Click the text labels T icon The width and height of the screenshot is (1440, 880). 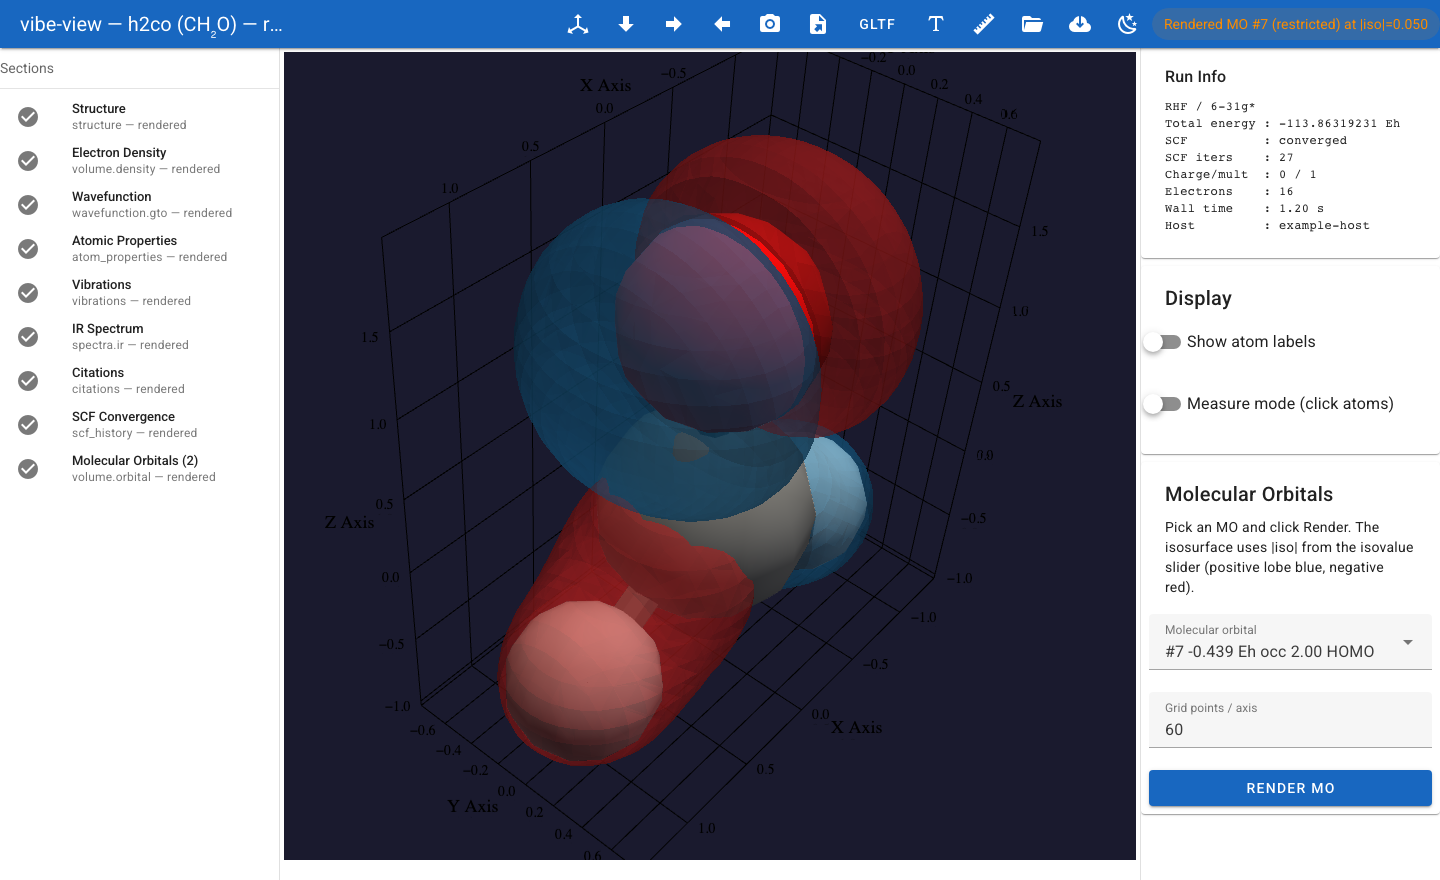936,24
